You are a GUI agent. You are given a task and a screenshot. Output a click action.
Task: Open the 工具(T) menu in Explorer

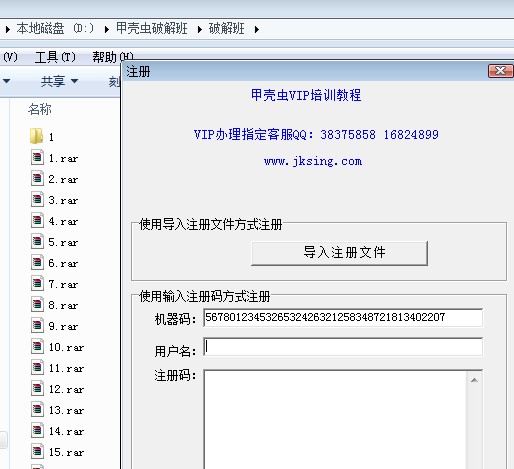pos(55,57)
